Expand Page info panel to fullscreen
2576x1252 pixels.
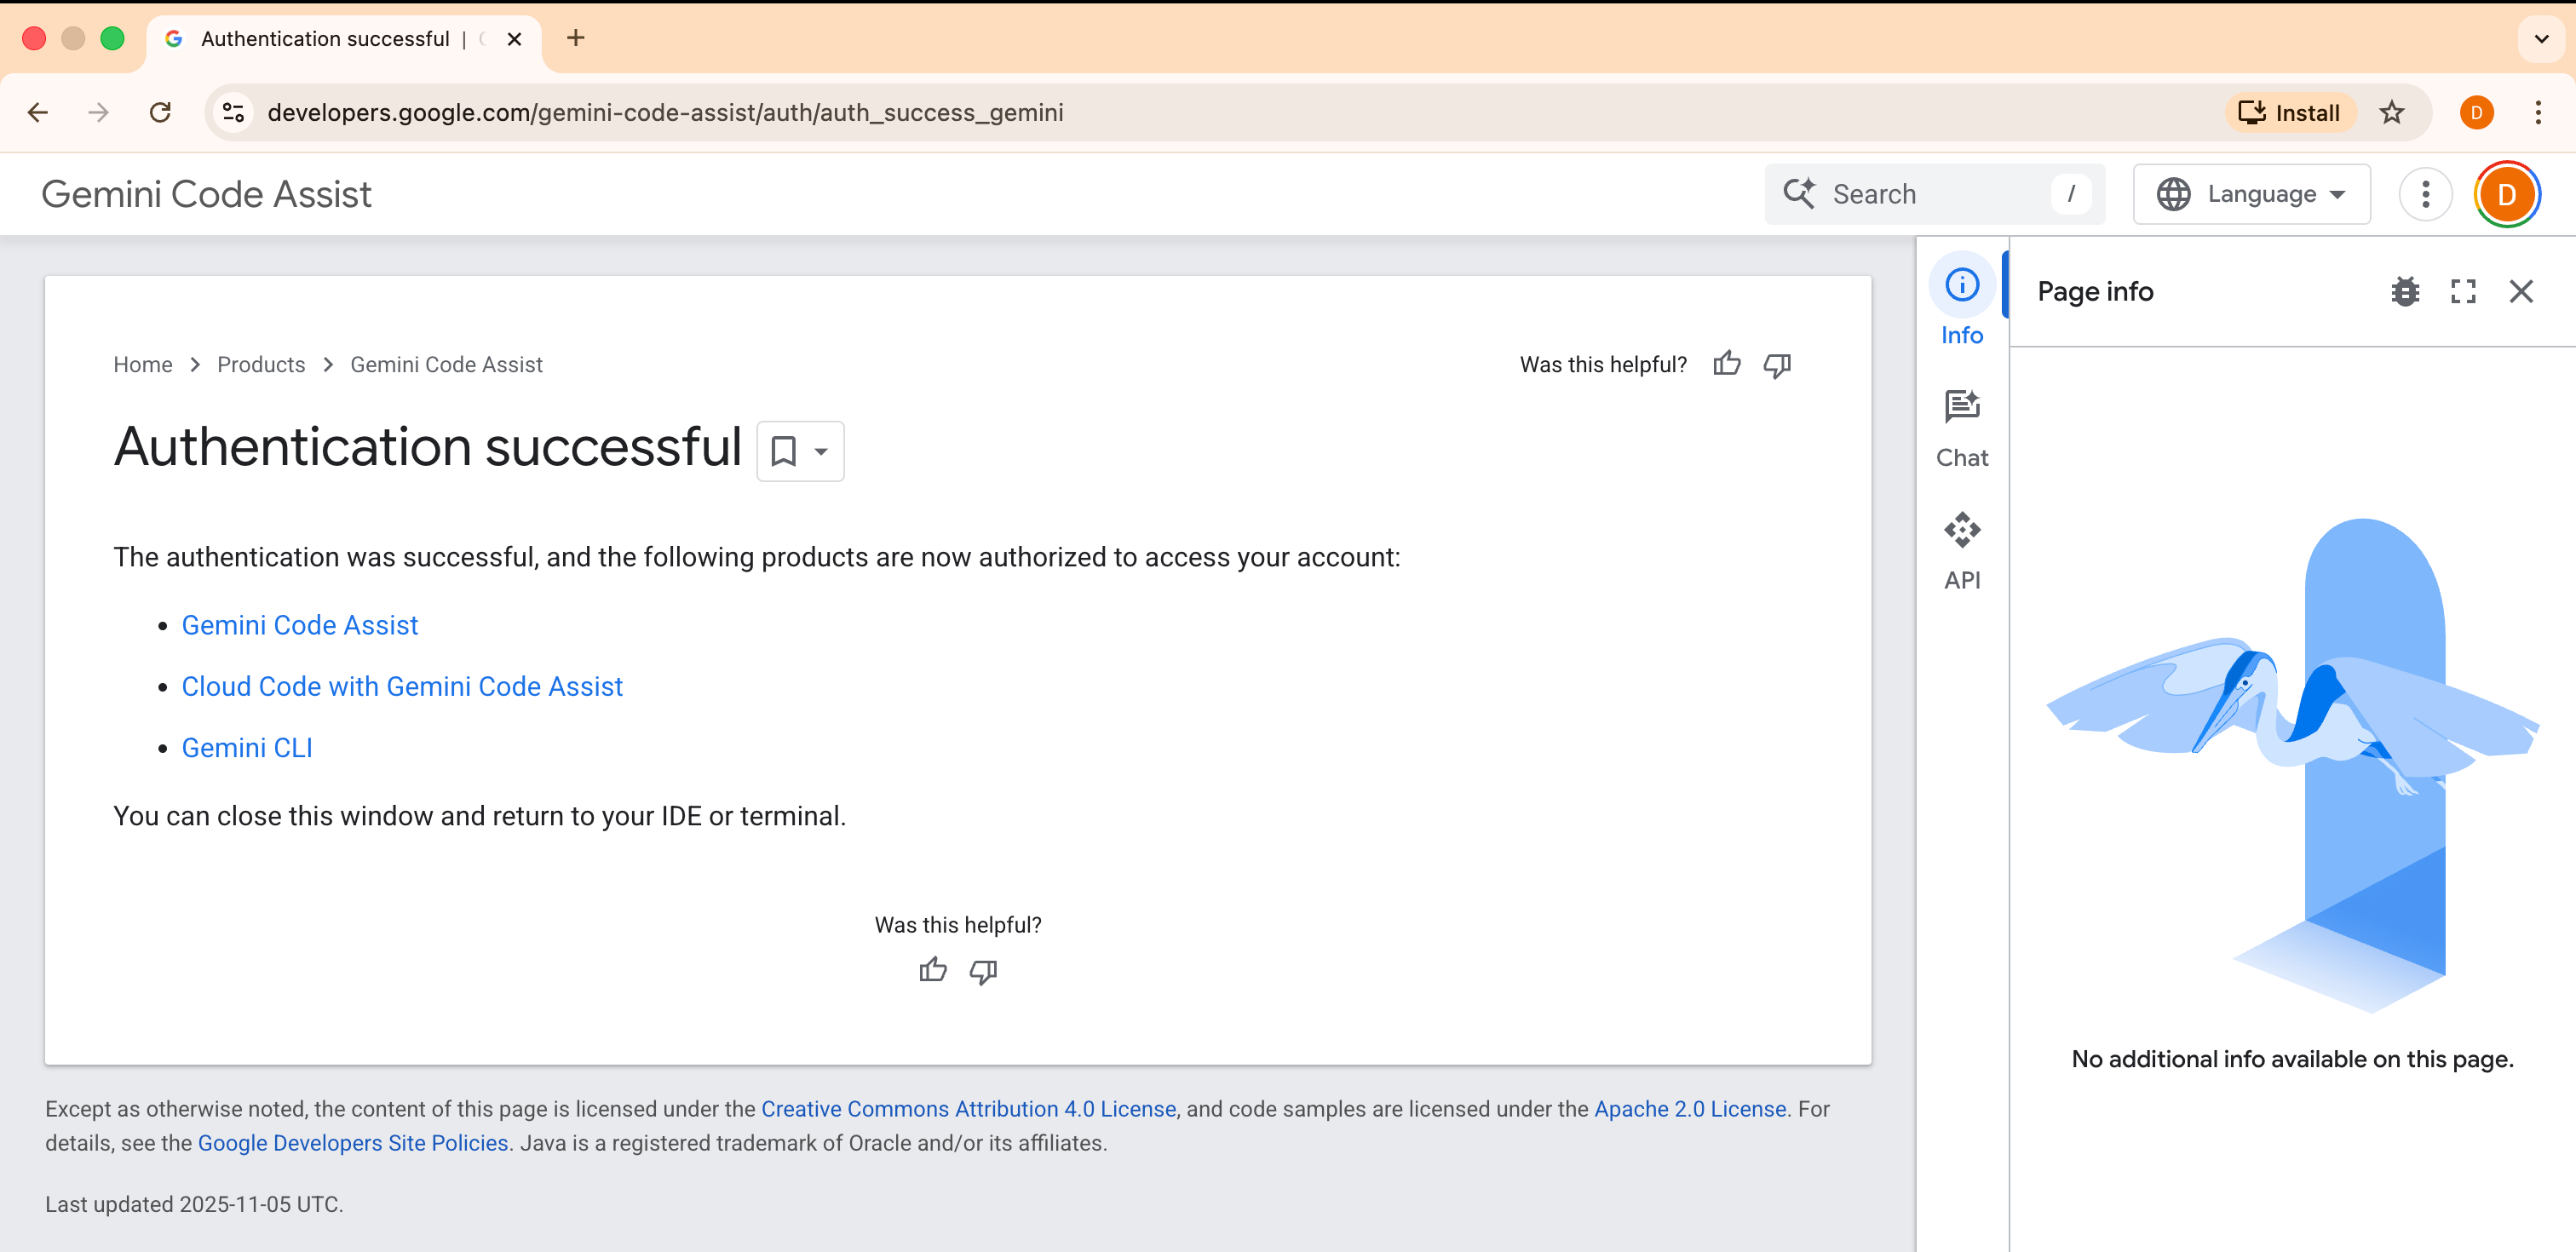[2463, 291]
